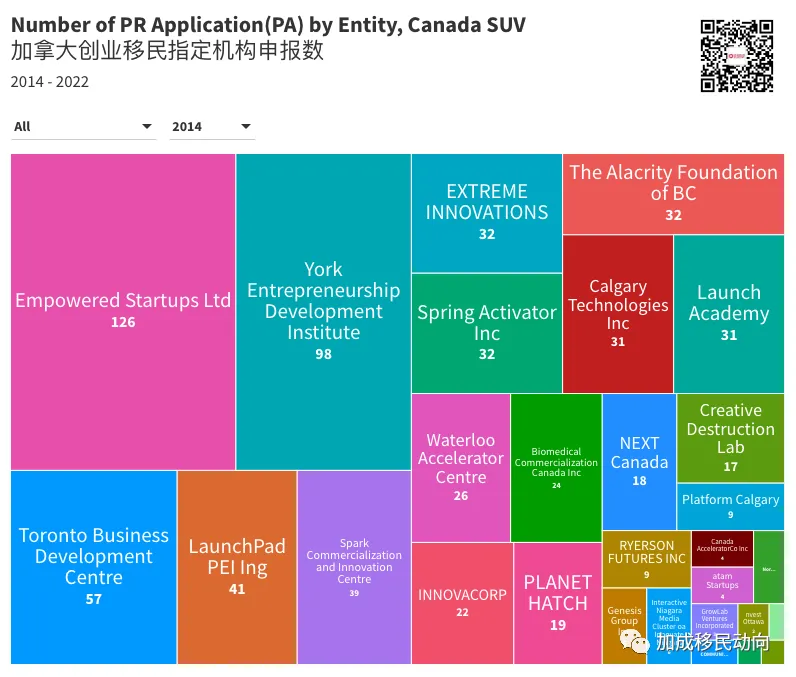Open the 2014 year selector dropdown
Image resolution: width=796 pixels, height=677 pixels.
[x=212, y=126]
